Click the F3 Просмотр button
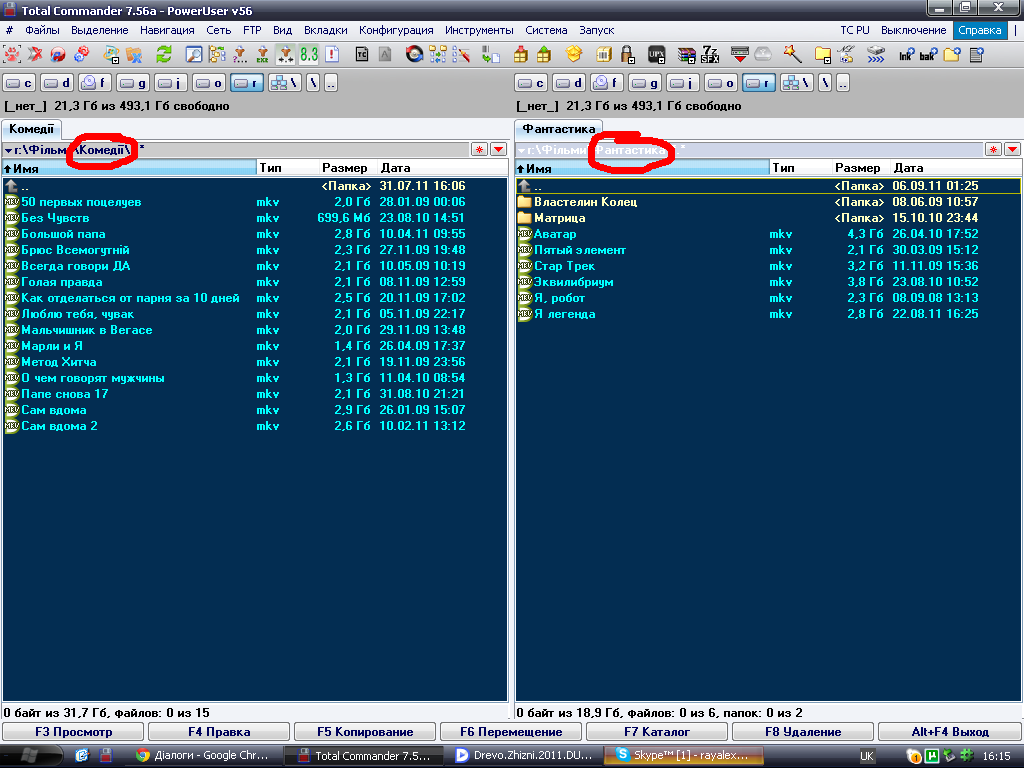The image size is (1024, 768). pos(73,731)
